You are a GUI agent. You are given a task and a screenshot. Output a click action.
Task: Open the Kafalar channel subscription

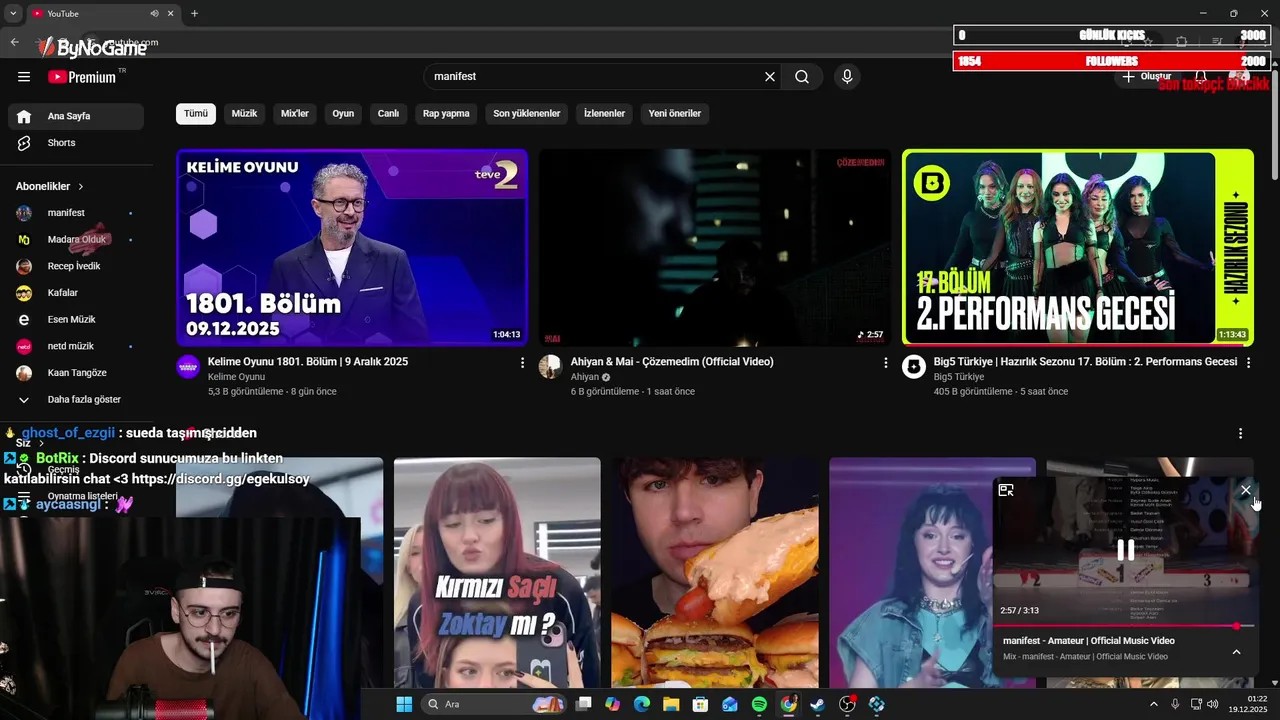coord(76,293)
